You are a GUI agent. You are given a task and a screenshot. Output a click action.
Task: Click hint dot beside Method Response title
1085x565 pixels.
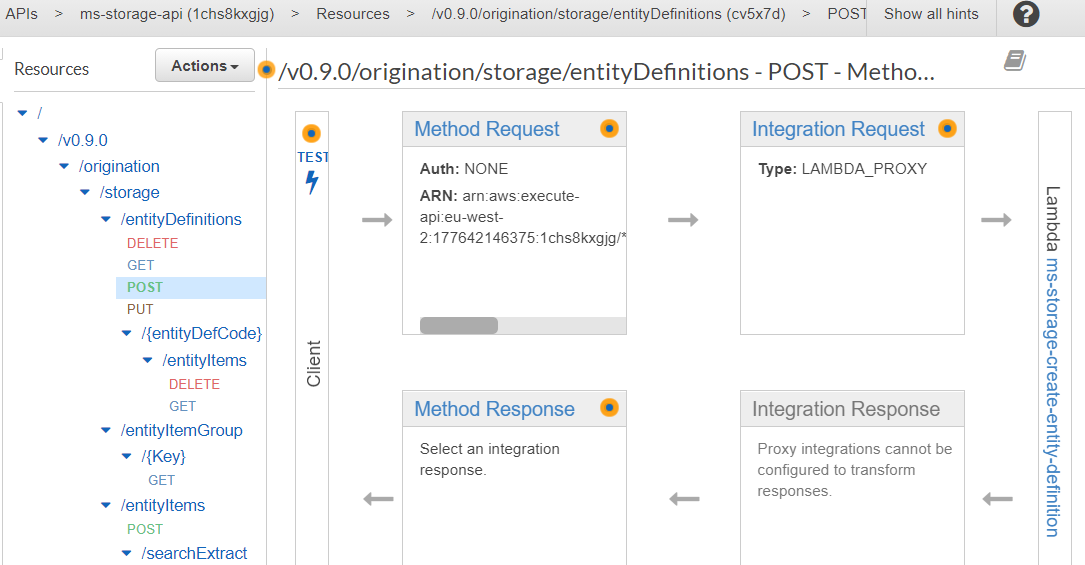pos(609,407)
